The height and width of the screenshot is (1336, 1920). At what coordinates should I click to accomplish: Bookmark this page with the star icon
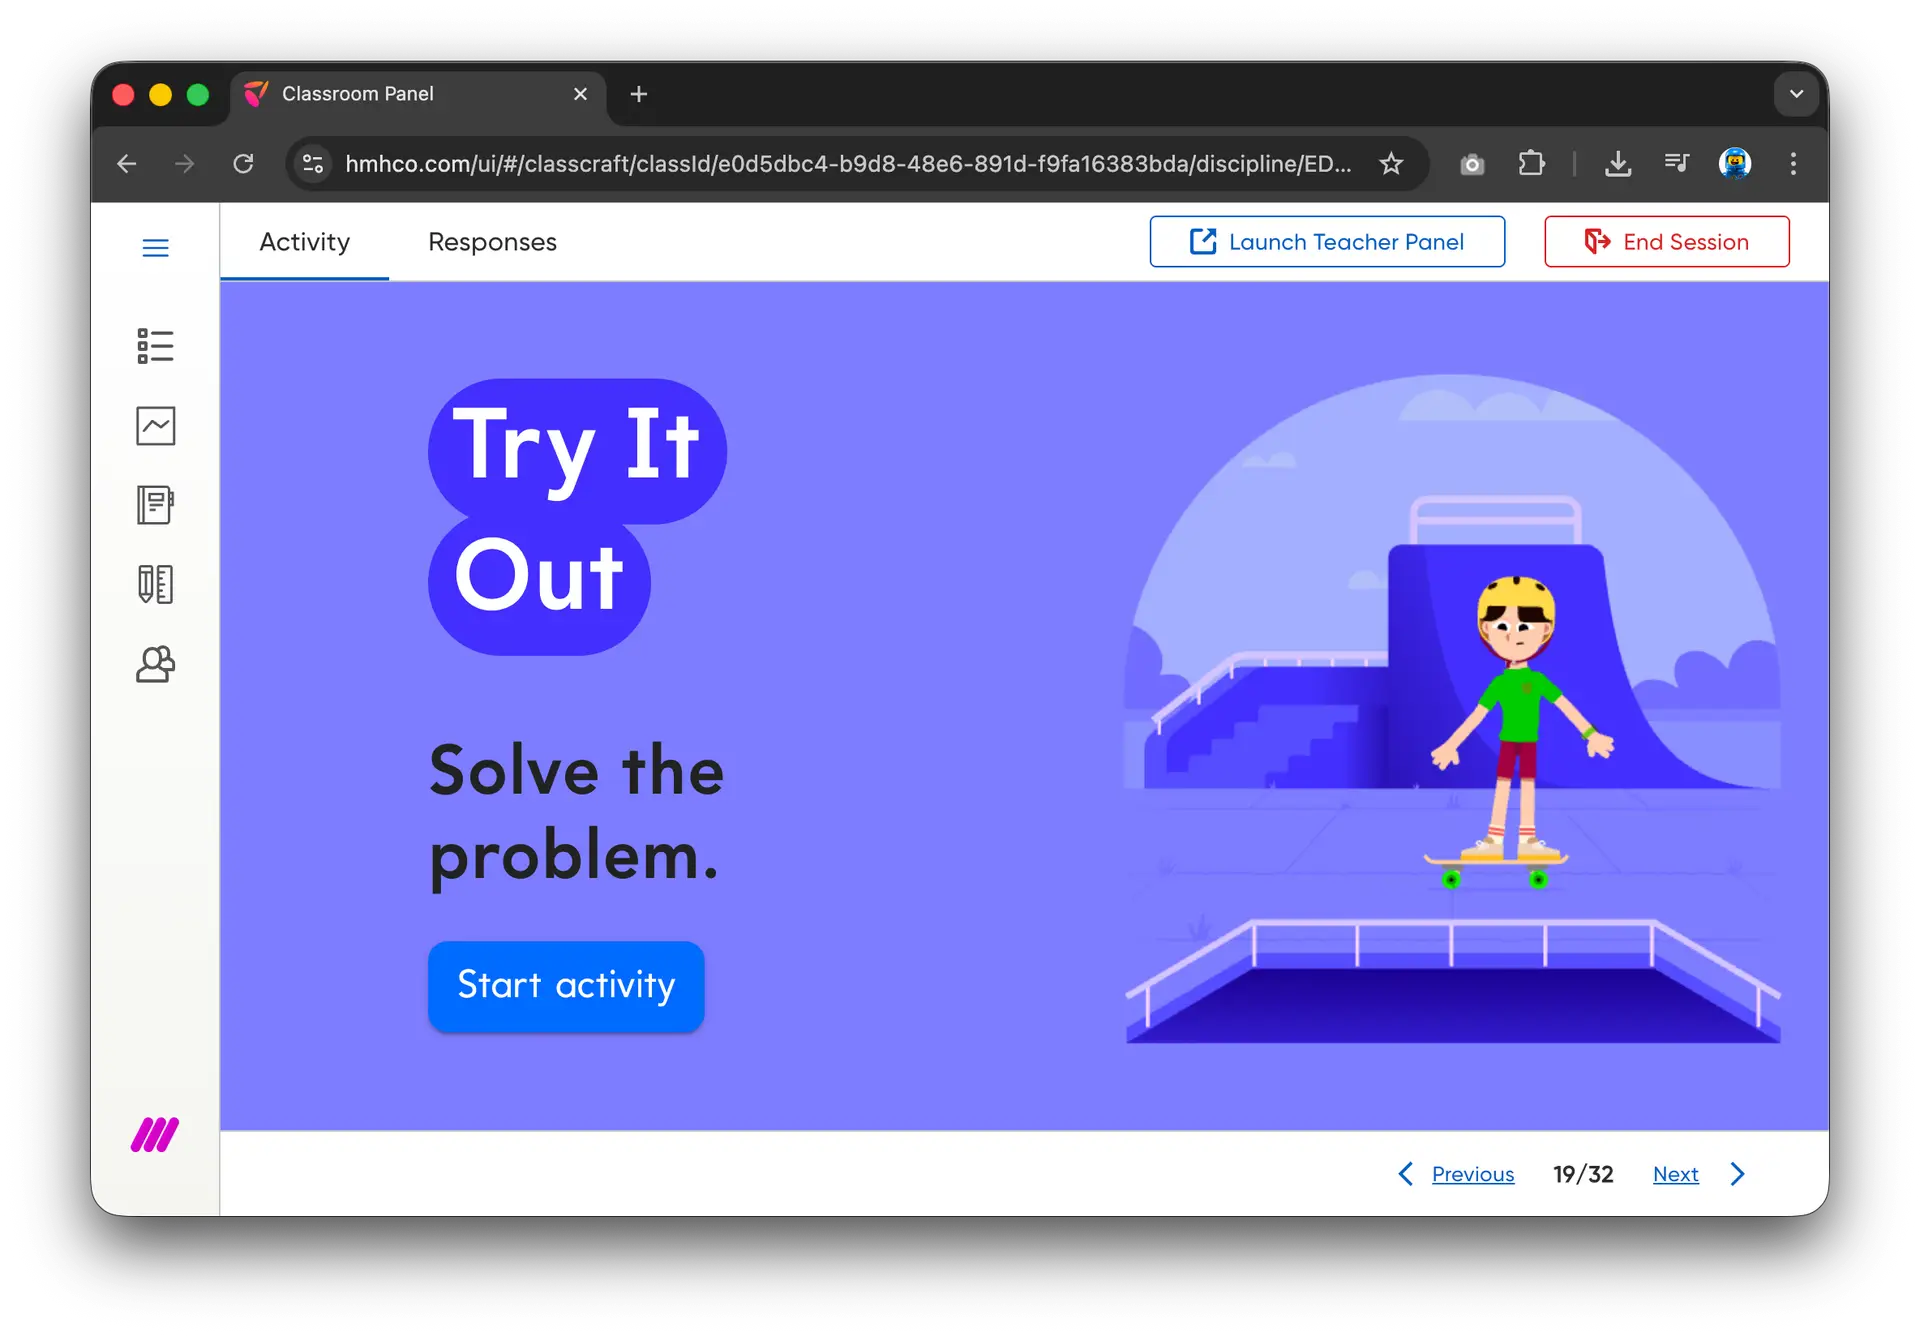point(1391,163)
